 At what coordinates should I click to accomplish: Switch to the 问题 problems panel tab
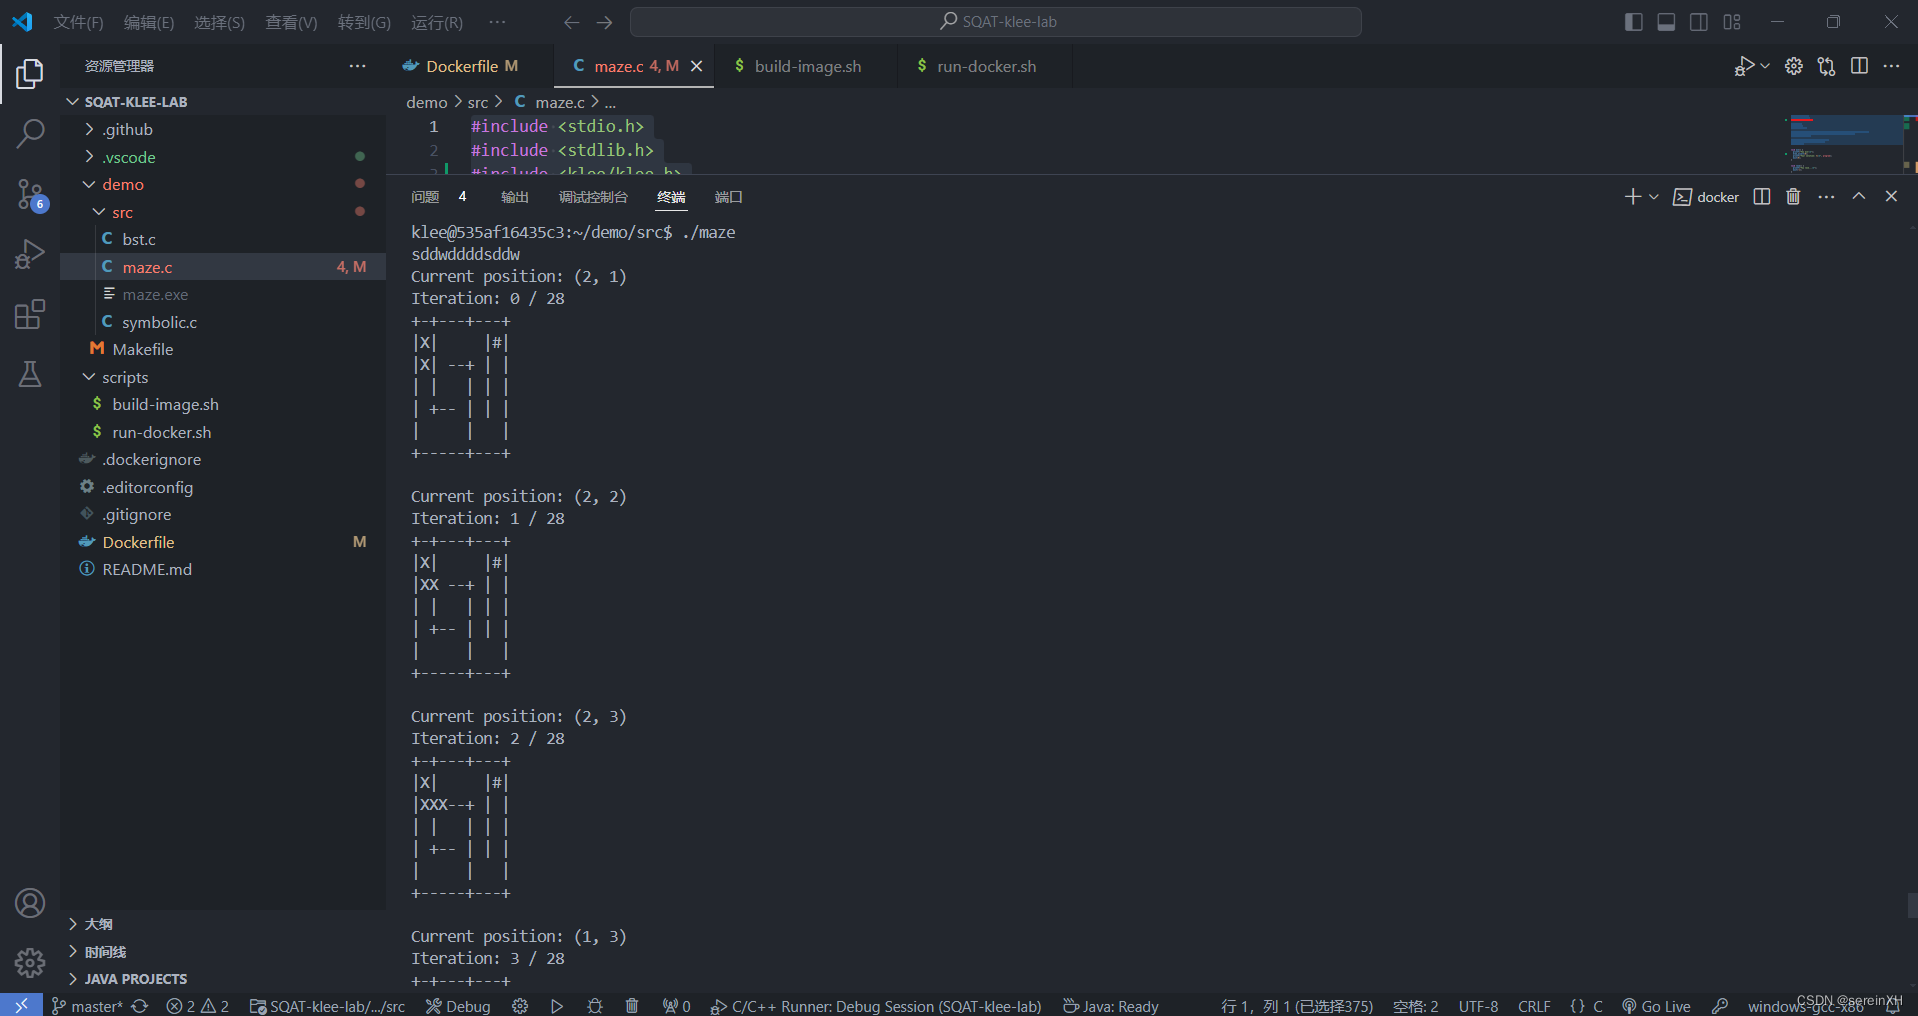tap(425, 197)
